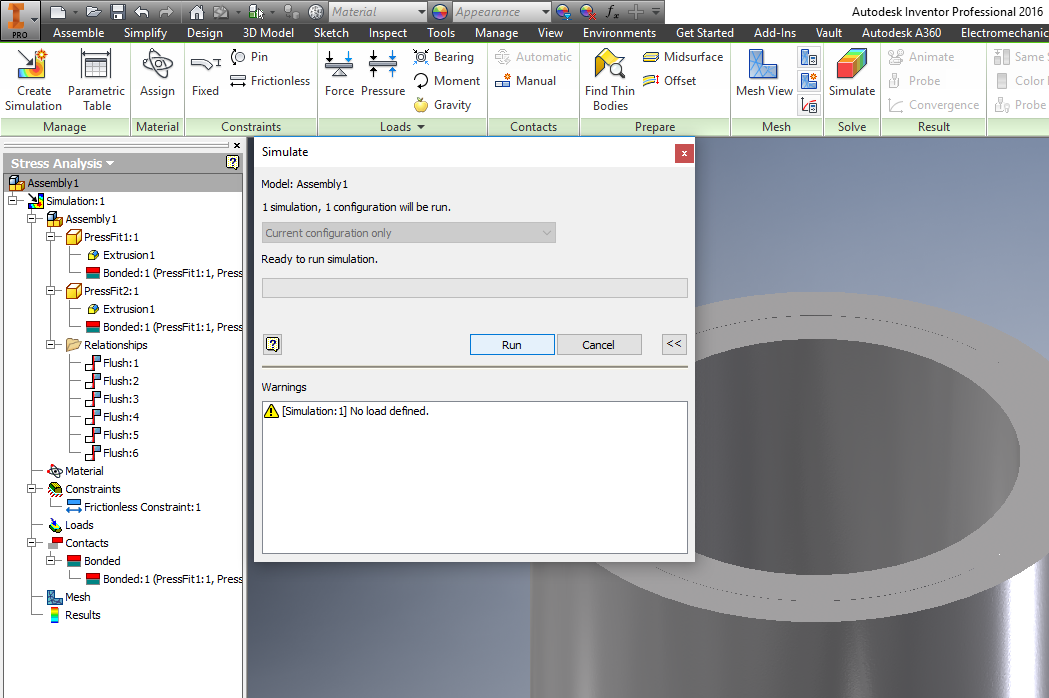The image size is (1049, 698).
Task: Collapse the Simulation:1 tree node
Action: pos(12,201)
